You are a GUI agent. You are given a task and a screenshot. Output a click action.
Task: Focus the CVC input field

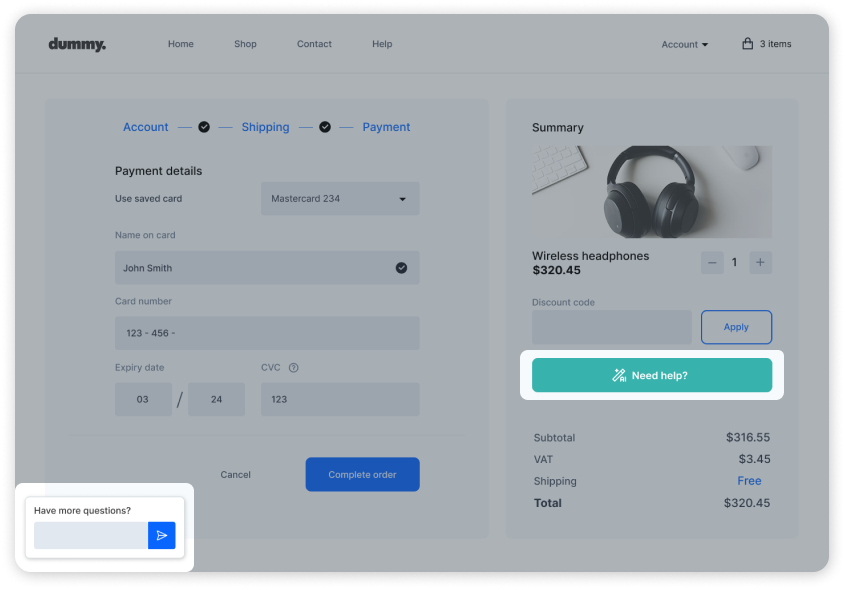coord(340,399)
